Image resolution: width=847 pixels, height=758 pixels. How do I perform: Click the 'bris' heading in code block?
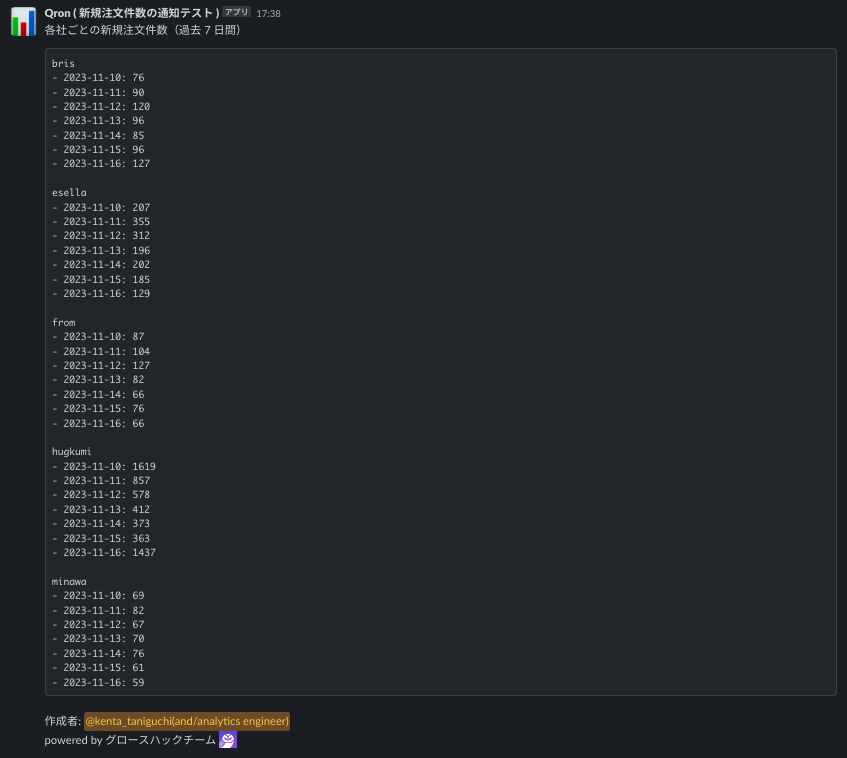[63, 64]
